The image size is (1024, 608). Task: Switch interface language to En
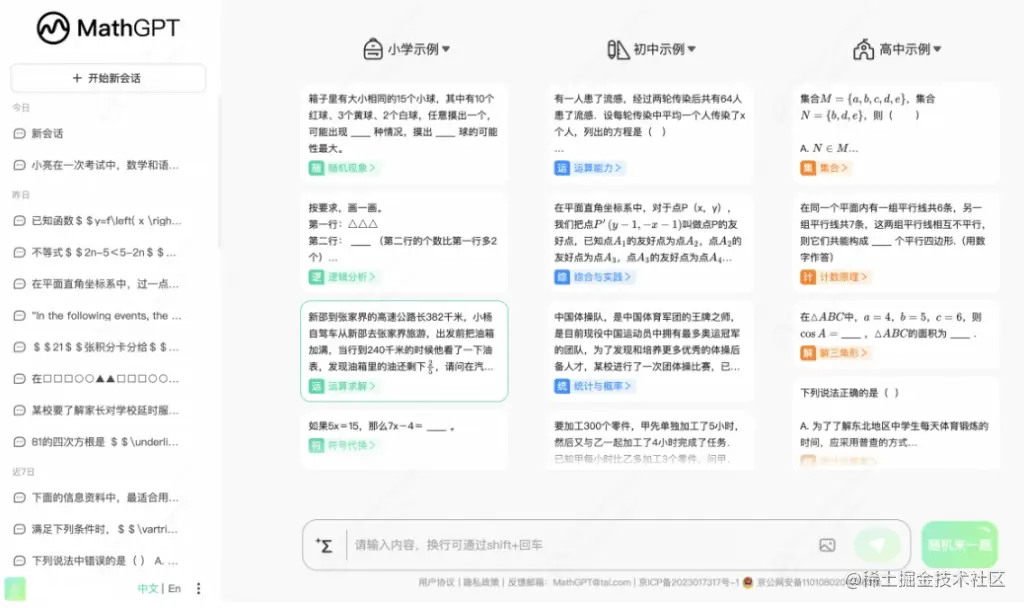point(173,588)
